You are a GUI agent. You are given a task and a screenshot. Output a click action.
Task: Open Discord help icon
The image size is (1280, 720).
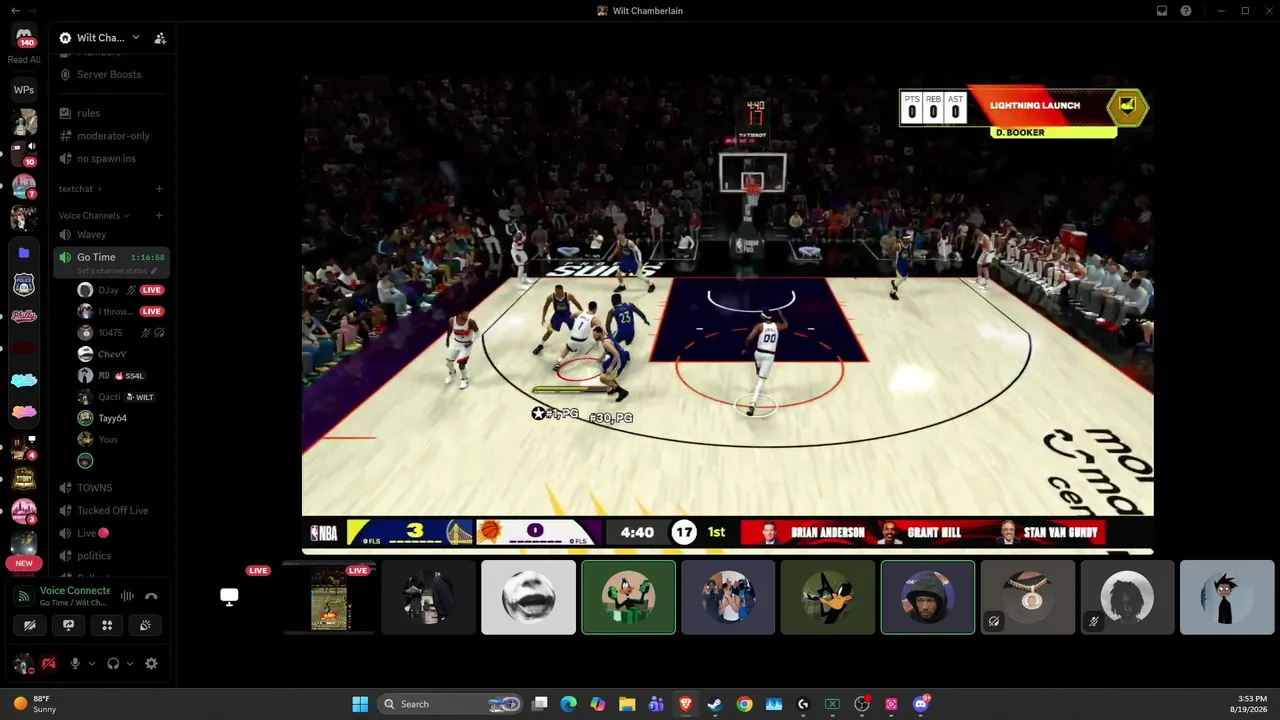1186,11
